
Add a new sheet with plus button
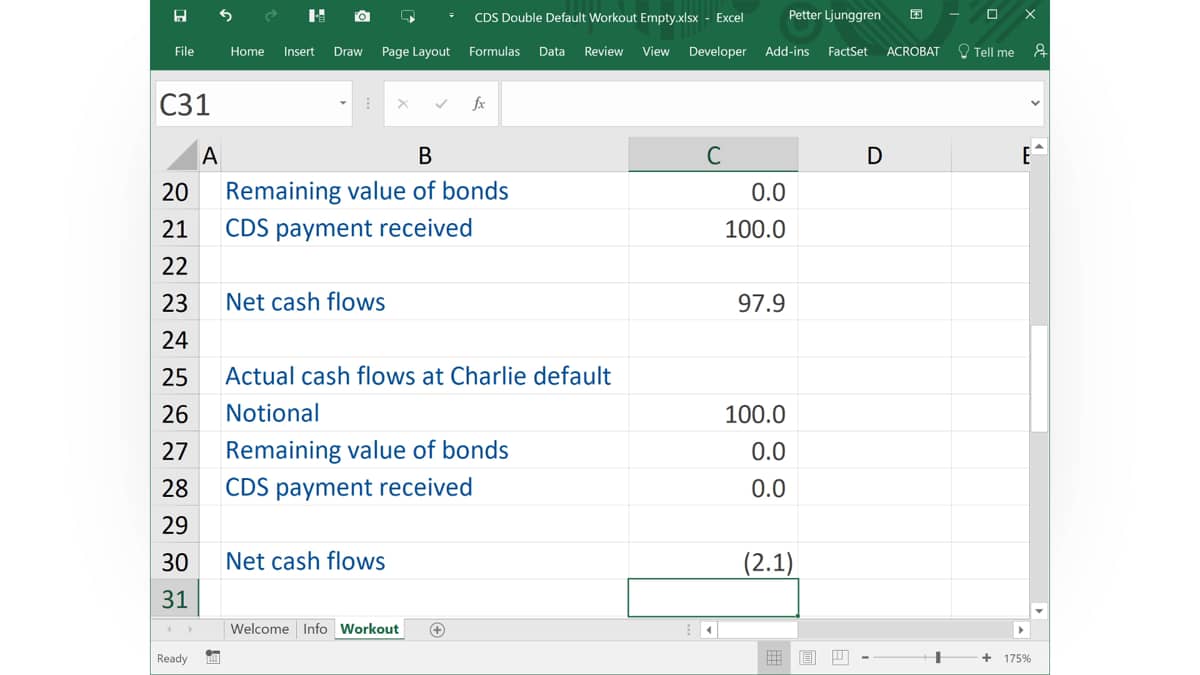coord(437,630)
